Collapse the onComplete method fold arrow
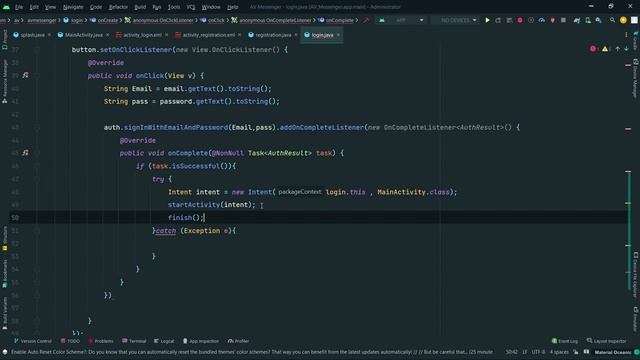The height and width of the screenshot is (360, 640). [37, 153]
